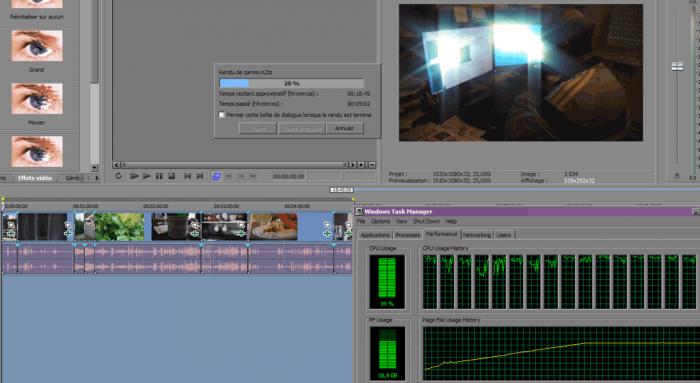Click the CPU Usage 99 % meter
The height and width of the screenshot is (383, 700).
(387, 282)
